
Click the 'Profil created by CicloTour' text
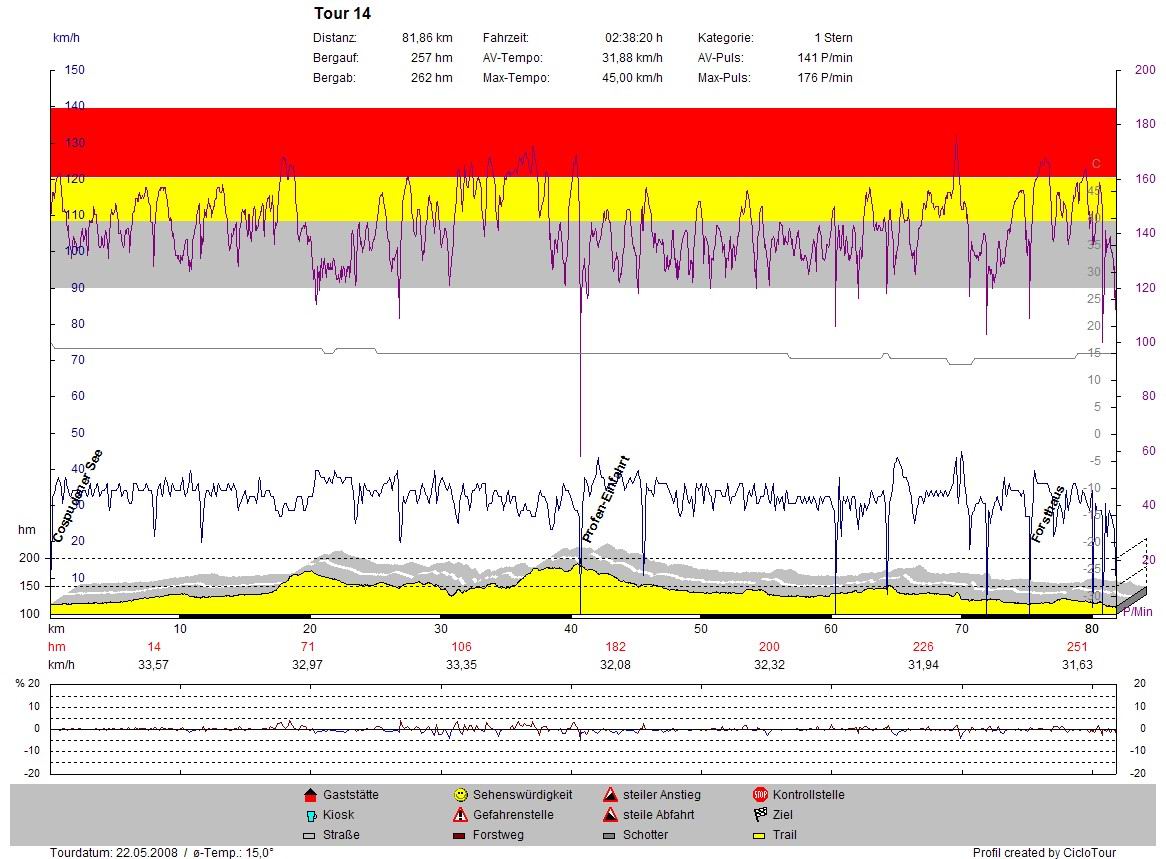1043,853
